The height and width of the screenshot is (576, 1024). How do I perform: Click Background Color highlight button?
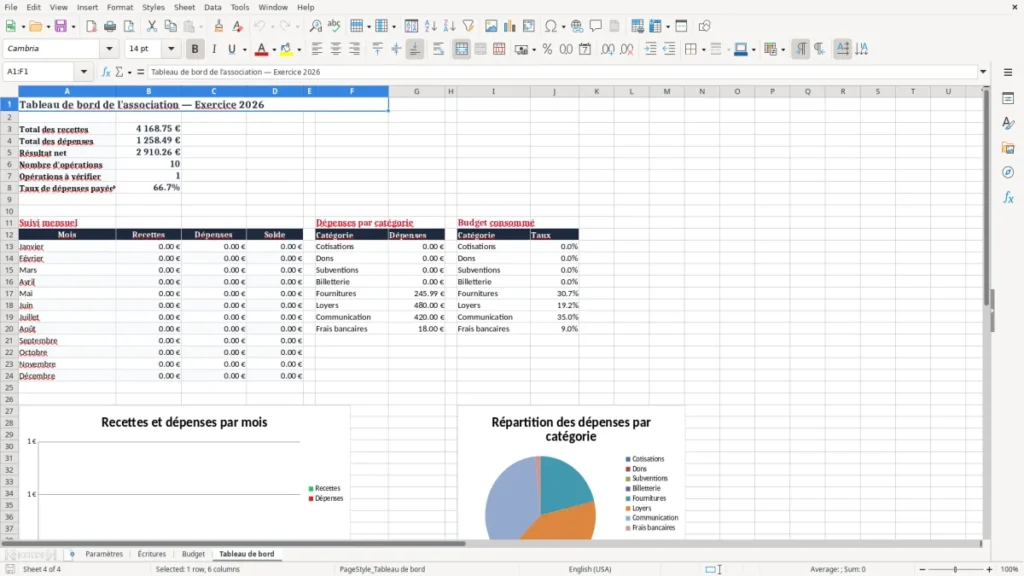click(x=286, y=49)
